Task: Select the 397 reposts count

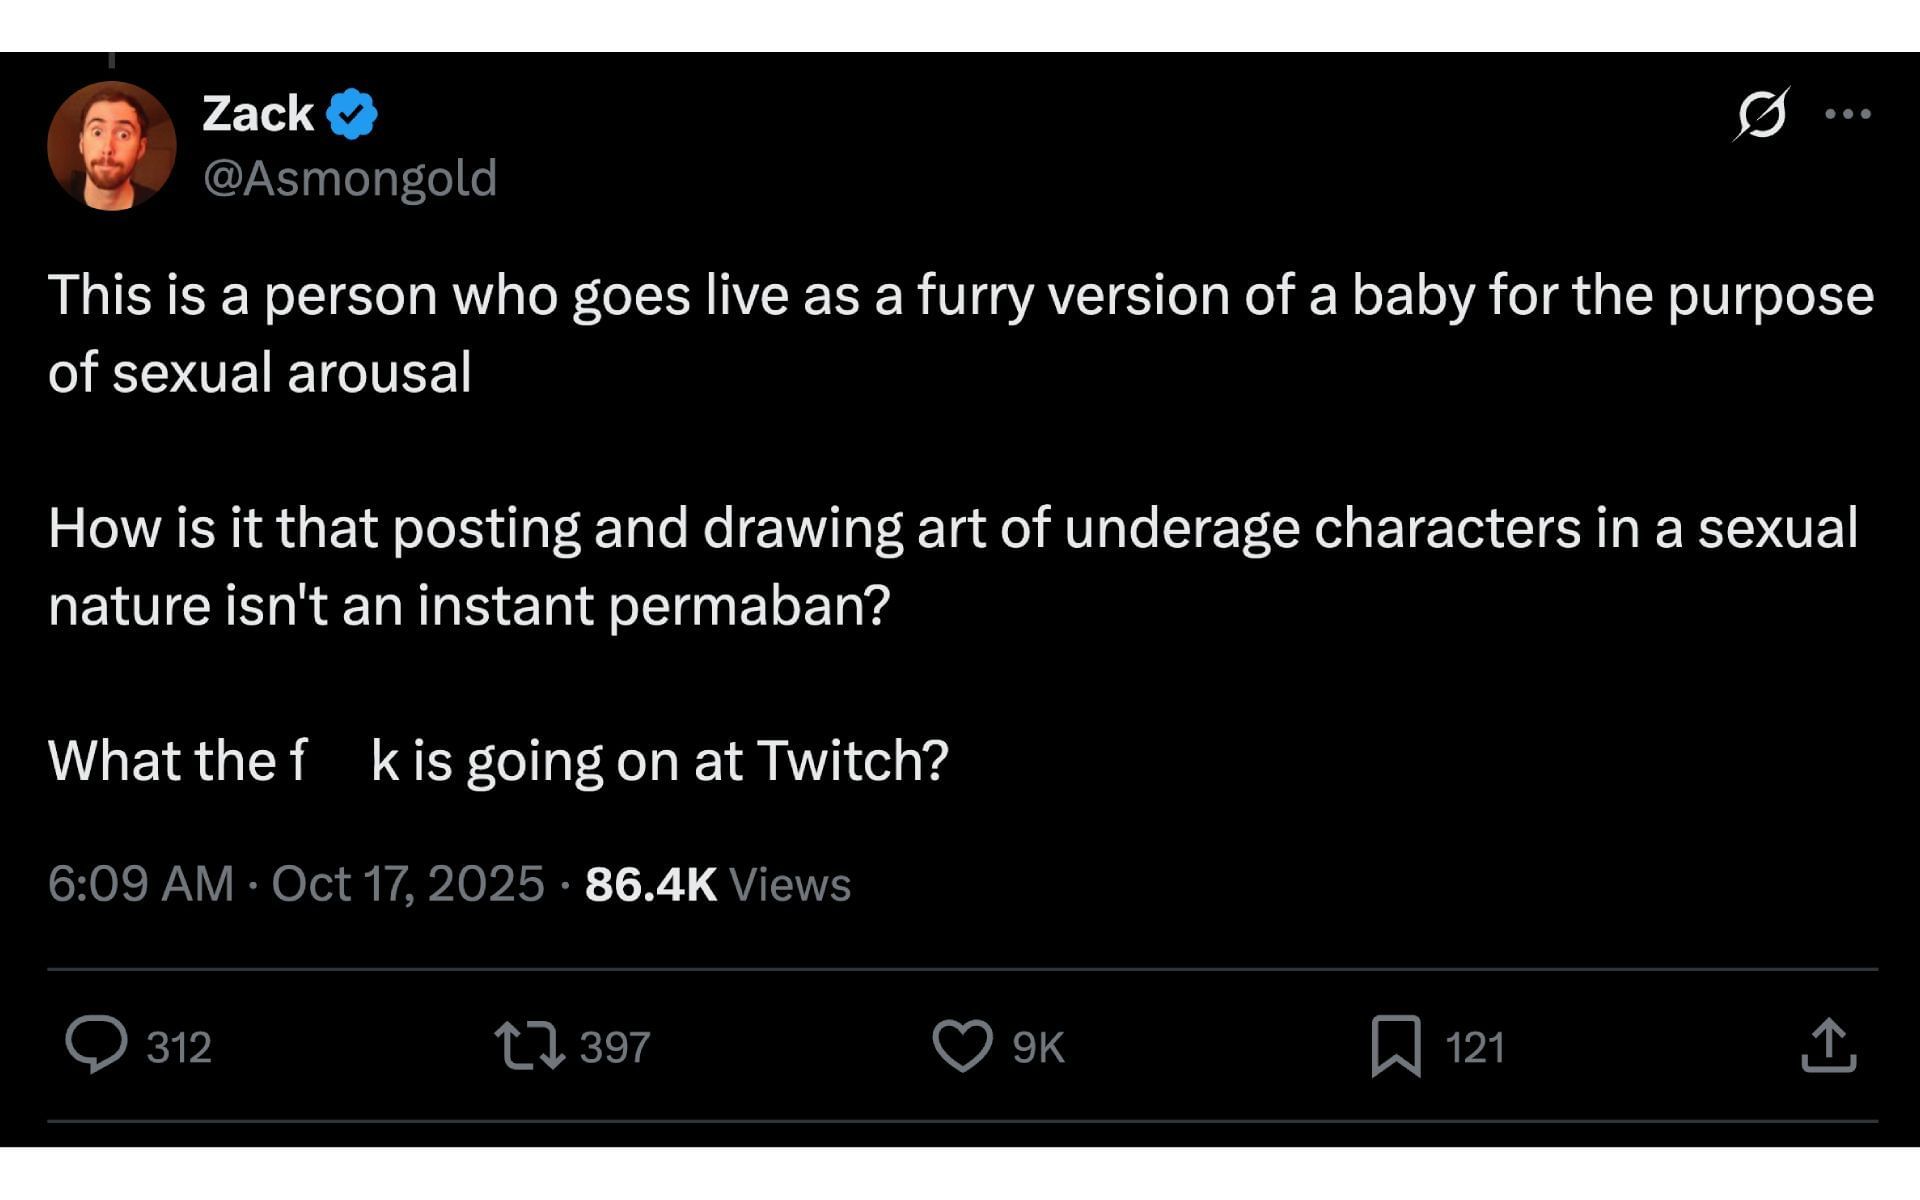Action: point(615,1048)
